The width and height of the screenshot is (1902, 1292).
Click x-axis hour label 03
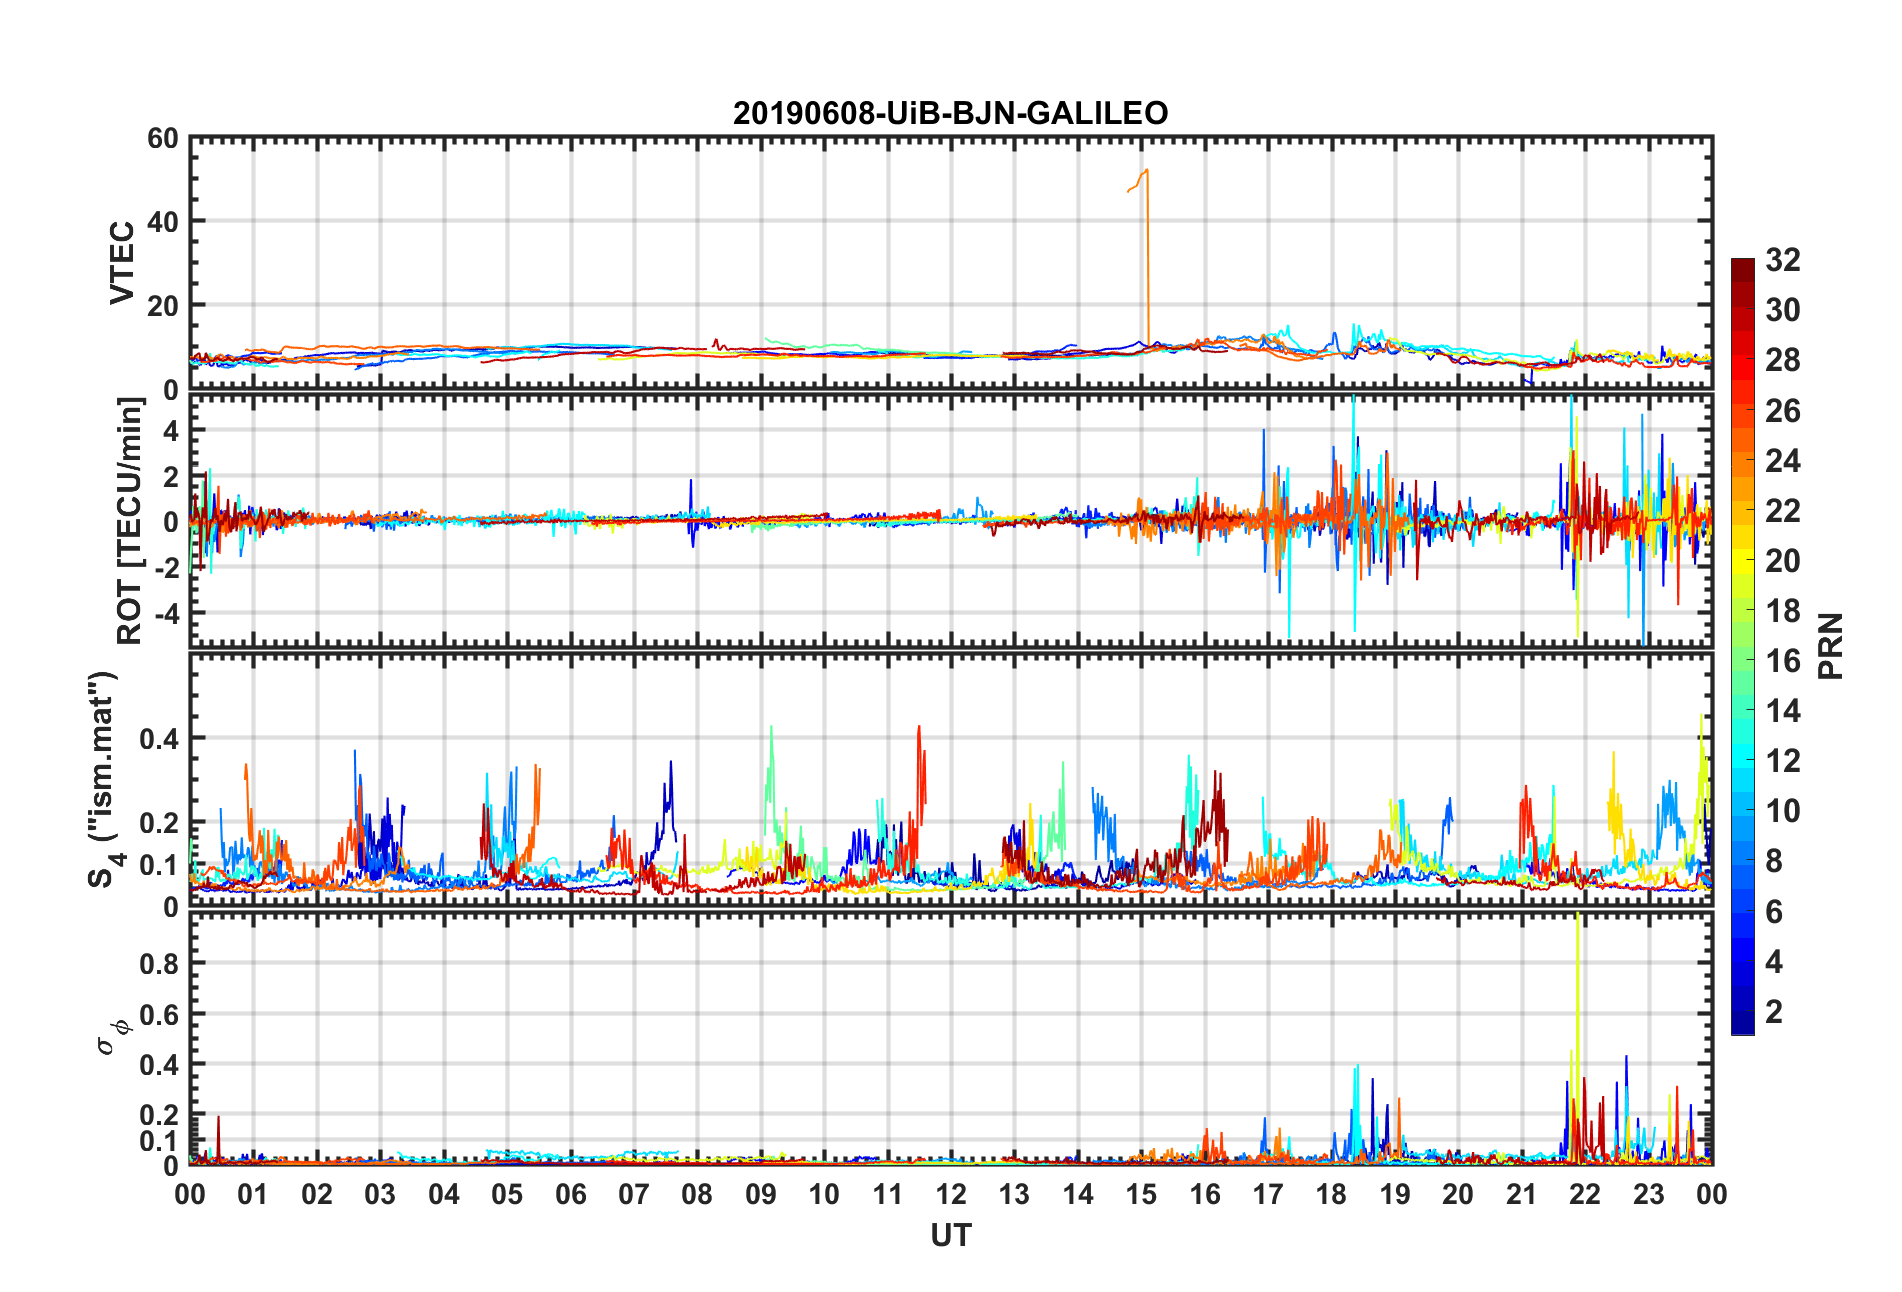click(380, 1194)
